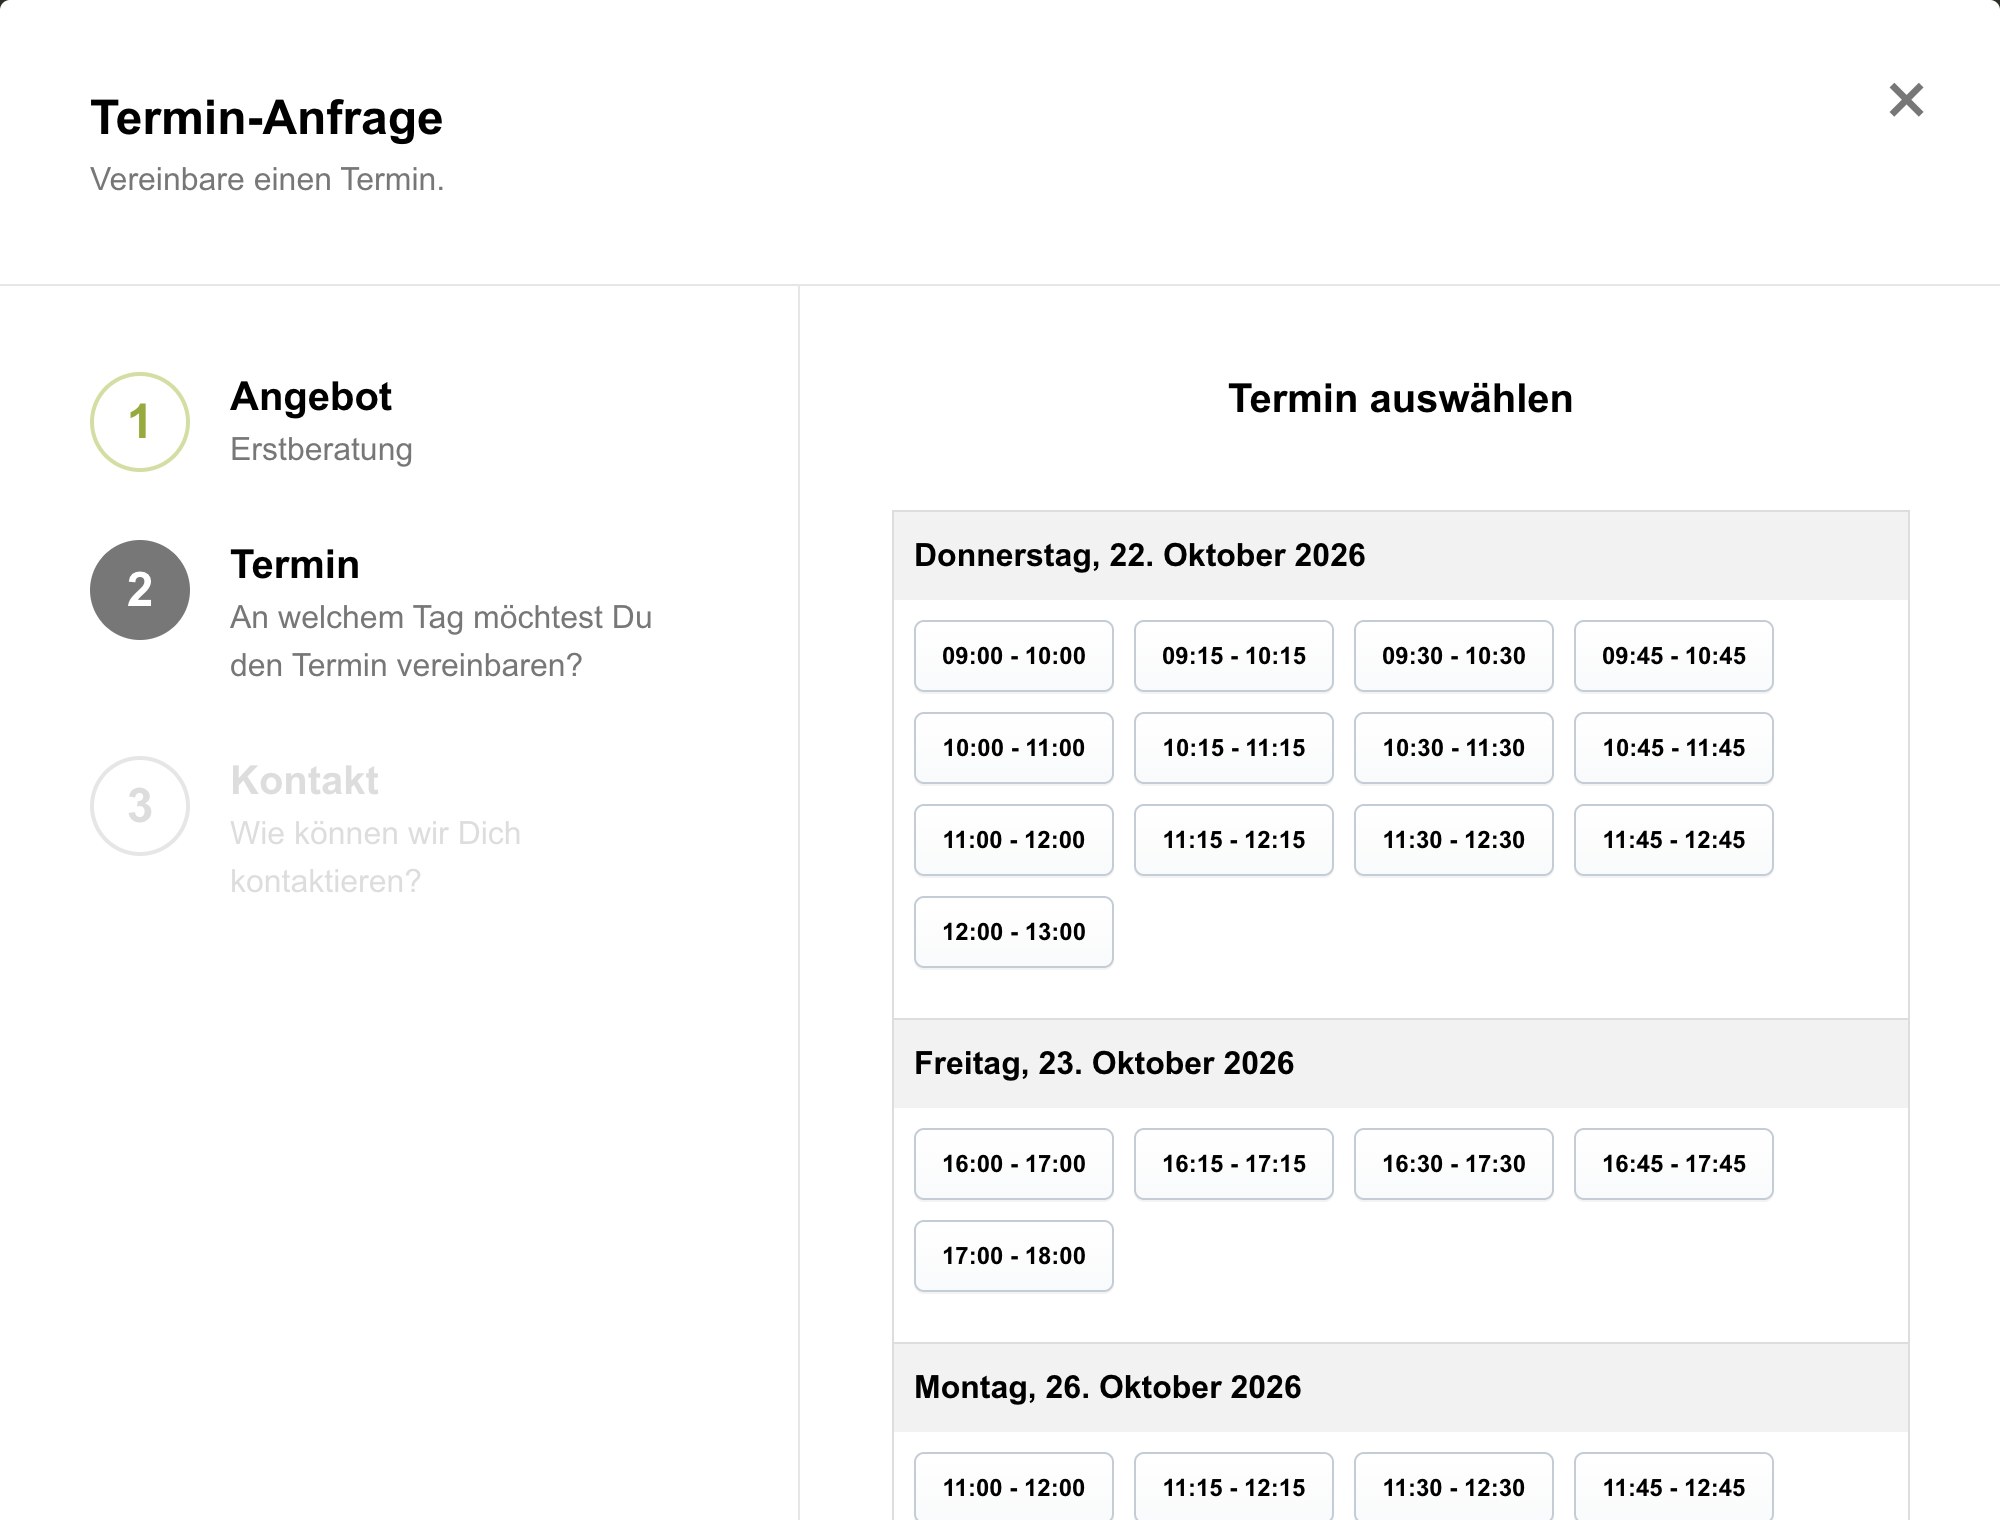
Task: Choose 11:45 - 12:45 on Donnerstag 22. Oktober
Action: coord(1674,840)
